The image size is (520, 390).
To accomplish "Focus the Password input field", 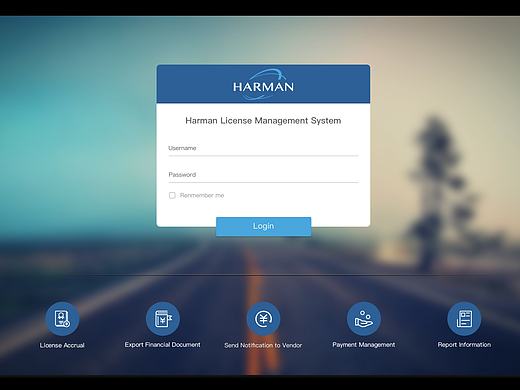I will click(263, 175).
